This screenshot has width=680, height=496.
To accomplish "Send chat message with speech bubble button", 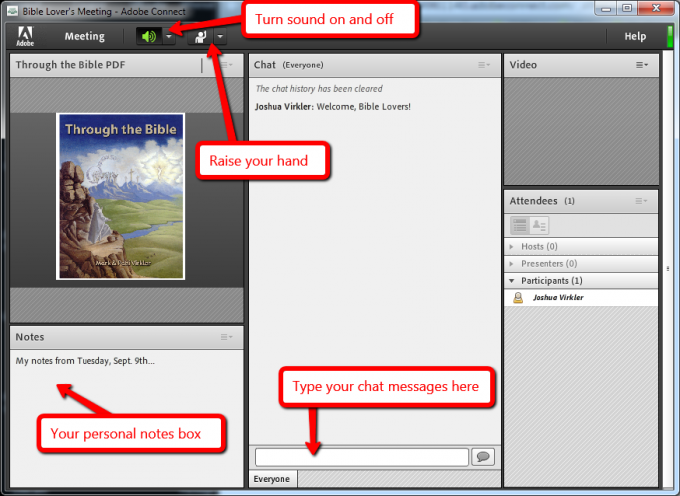I will 483,457.
